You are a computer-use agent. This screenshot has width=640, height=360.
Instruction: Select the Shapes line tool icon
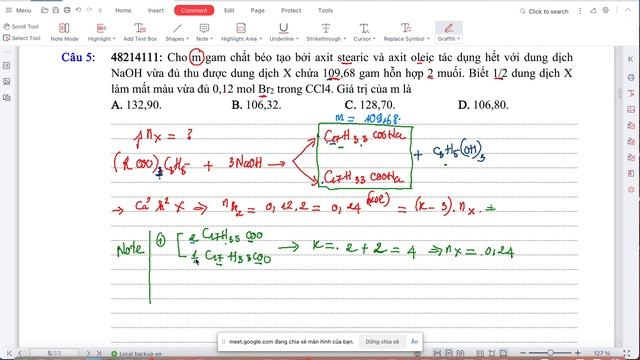pos(177,28)
